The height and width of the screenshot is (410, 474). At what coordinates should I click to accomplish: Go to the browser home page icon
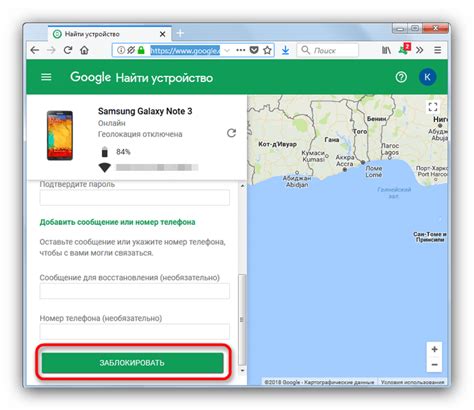click(84, 50)
